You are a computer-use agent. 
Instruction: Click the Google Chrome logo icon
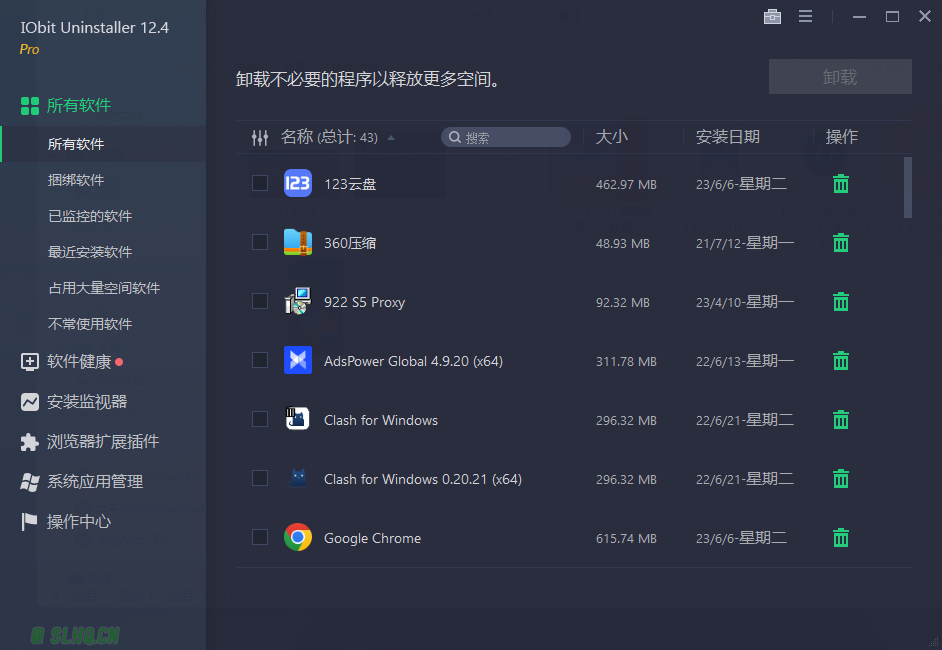coord(298,537)
